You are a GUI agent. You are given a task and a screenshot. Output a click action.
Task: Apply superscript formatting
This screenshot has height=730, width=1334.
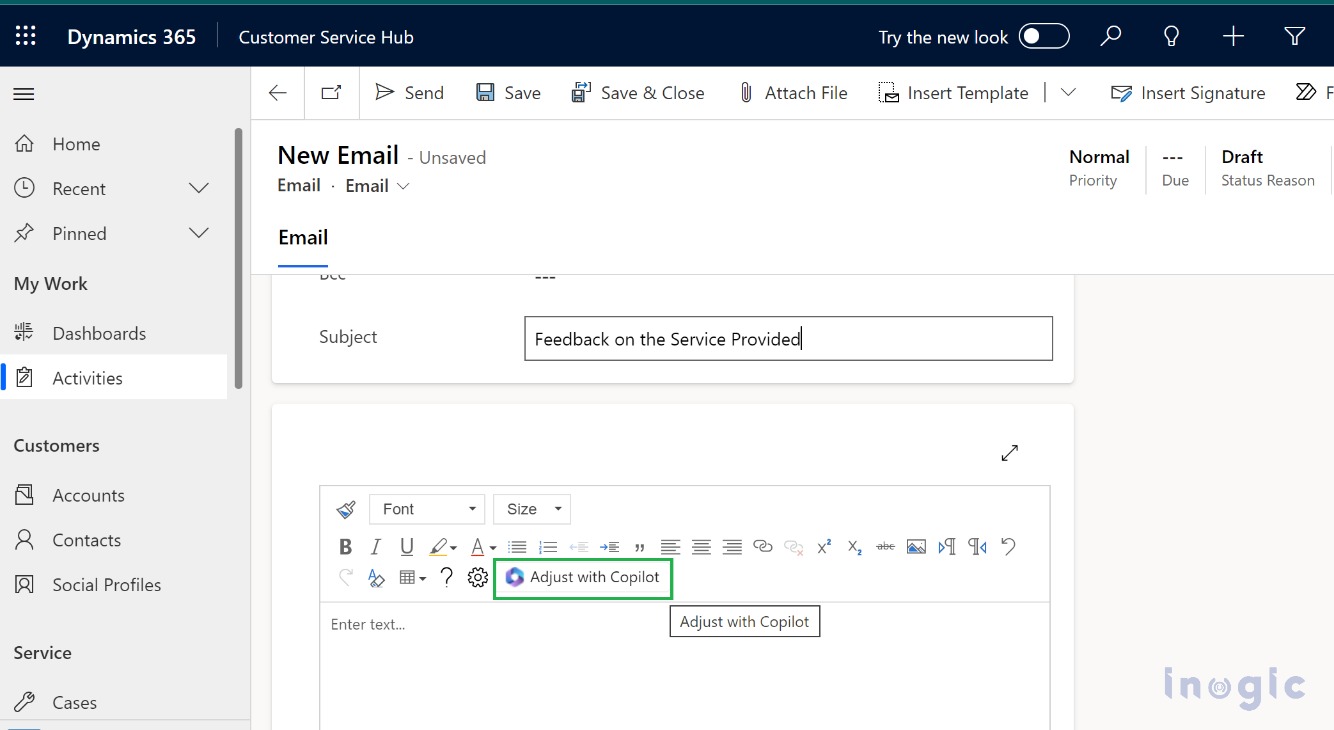coord(824,547)
